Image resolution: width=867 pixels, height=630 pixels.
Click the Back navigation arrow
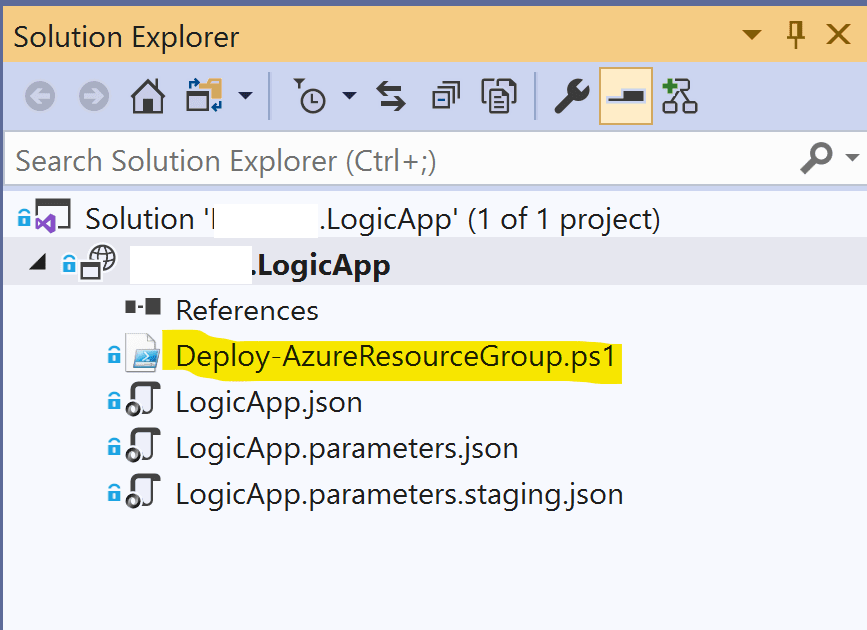pos(40,96)
